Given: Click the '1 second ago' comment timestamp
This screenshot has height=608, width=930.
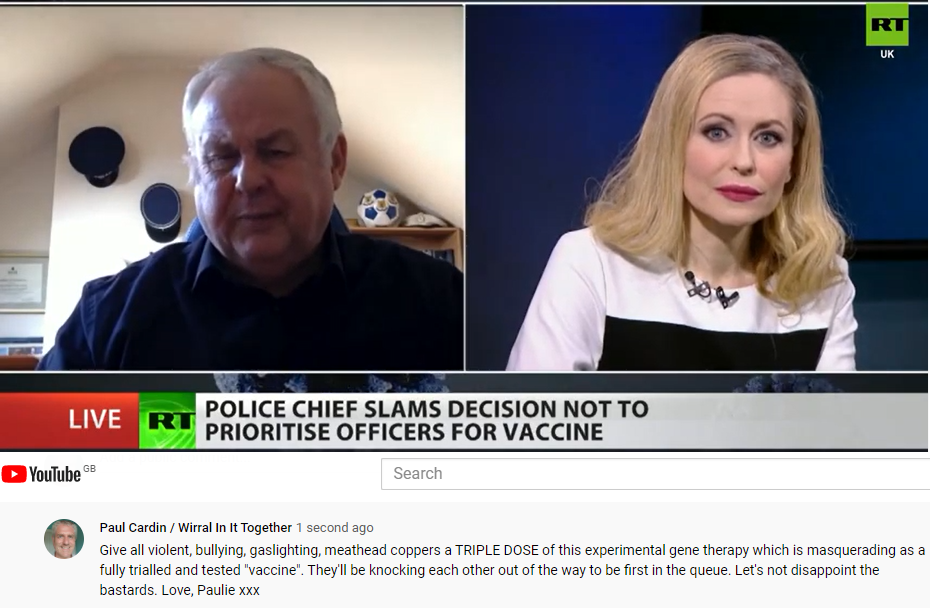Looking at the screenshot, I should (335, 527).
